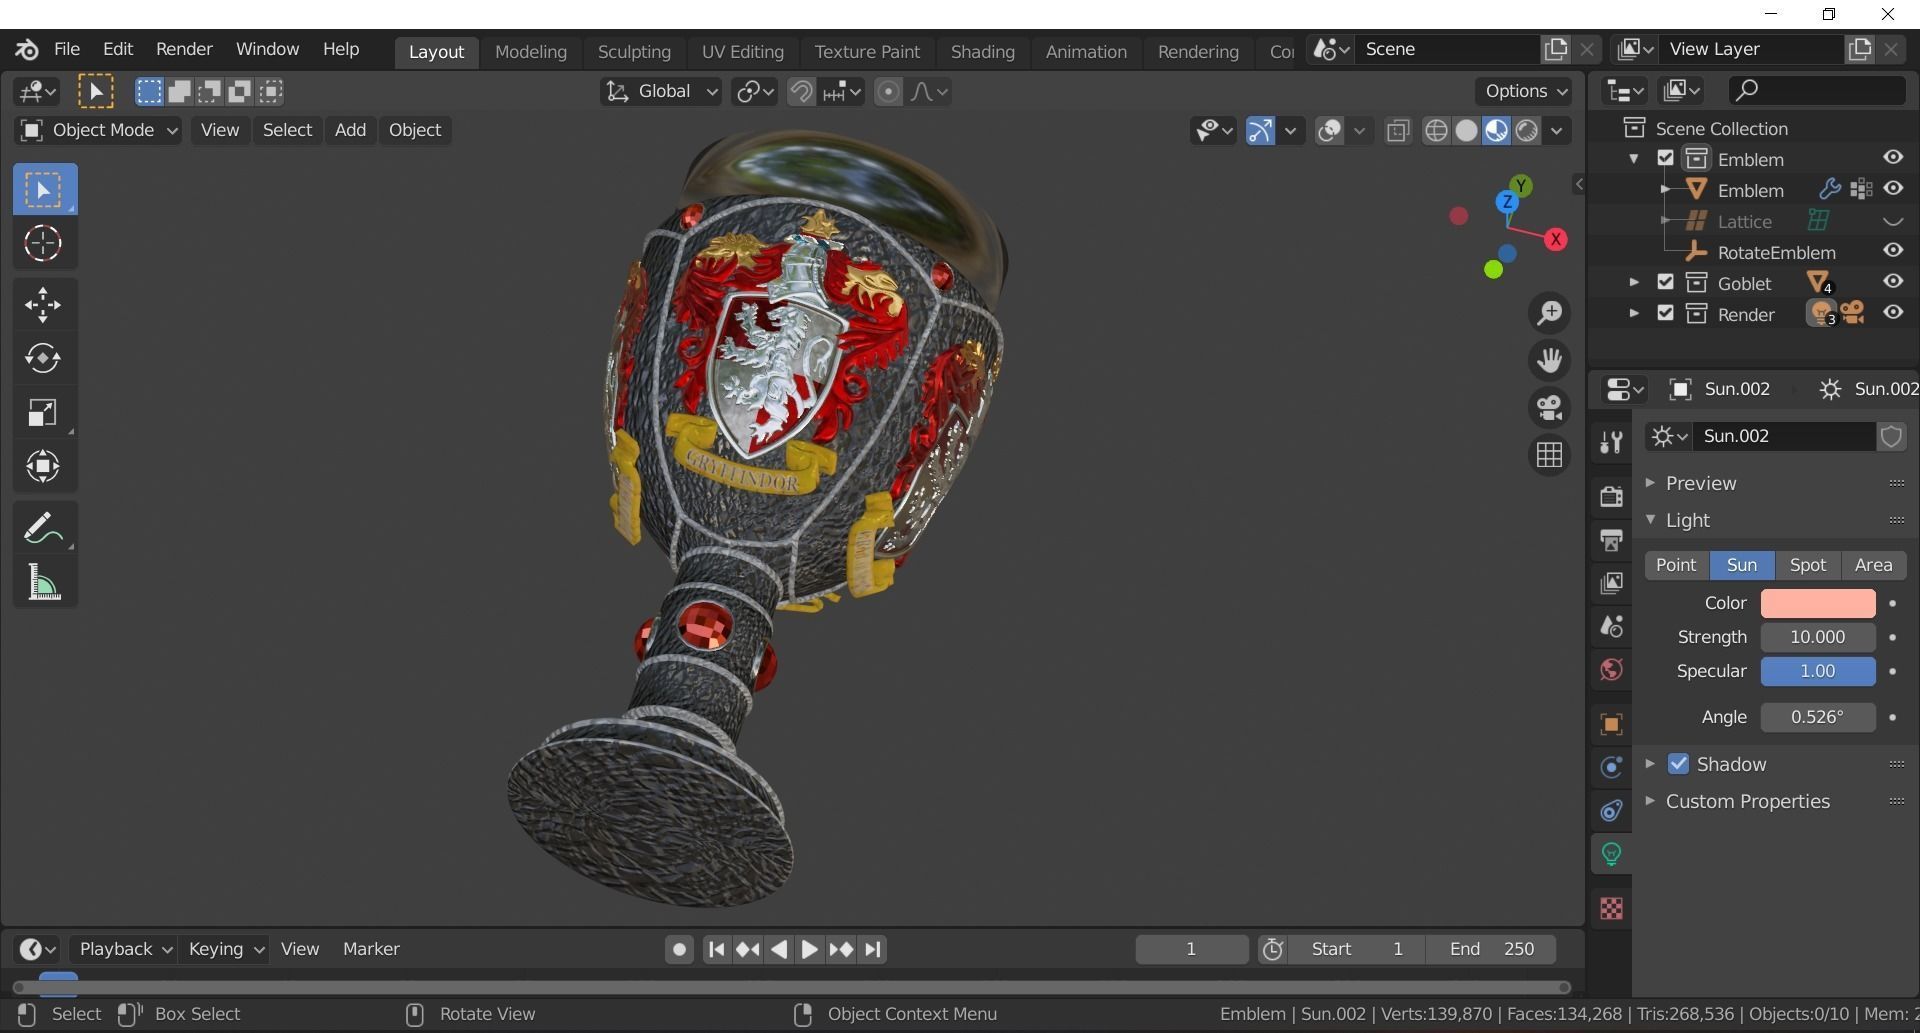The height and width of the screenshot is (1033, 1920).
Task: Open the Output properties tab
Action: click(1611, 540)
